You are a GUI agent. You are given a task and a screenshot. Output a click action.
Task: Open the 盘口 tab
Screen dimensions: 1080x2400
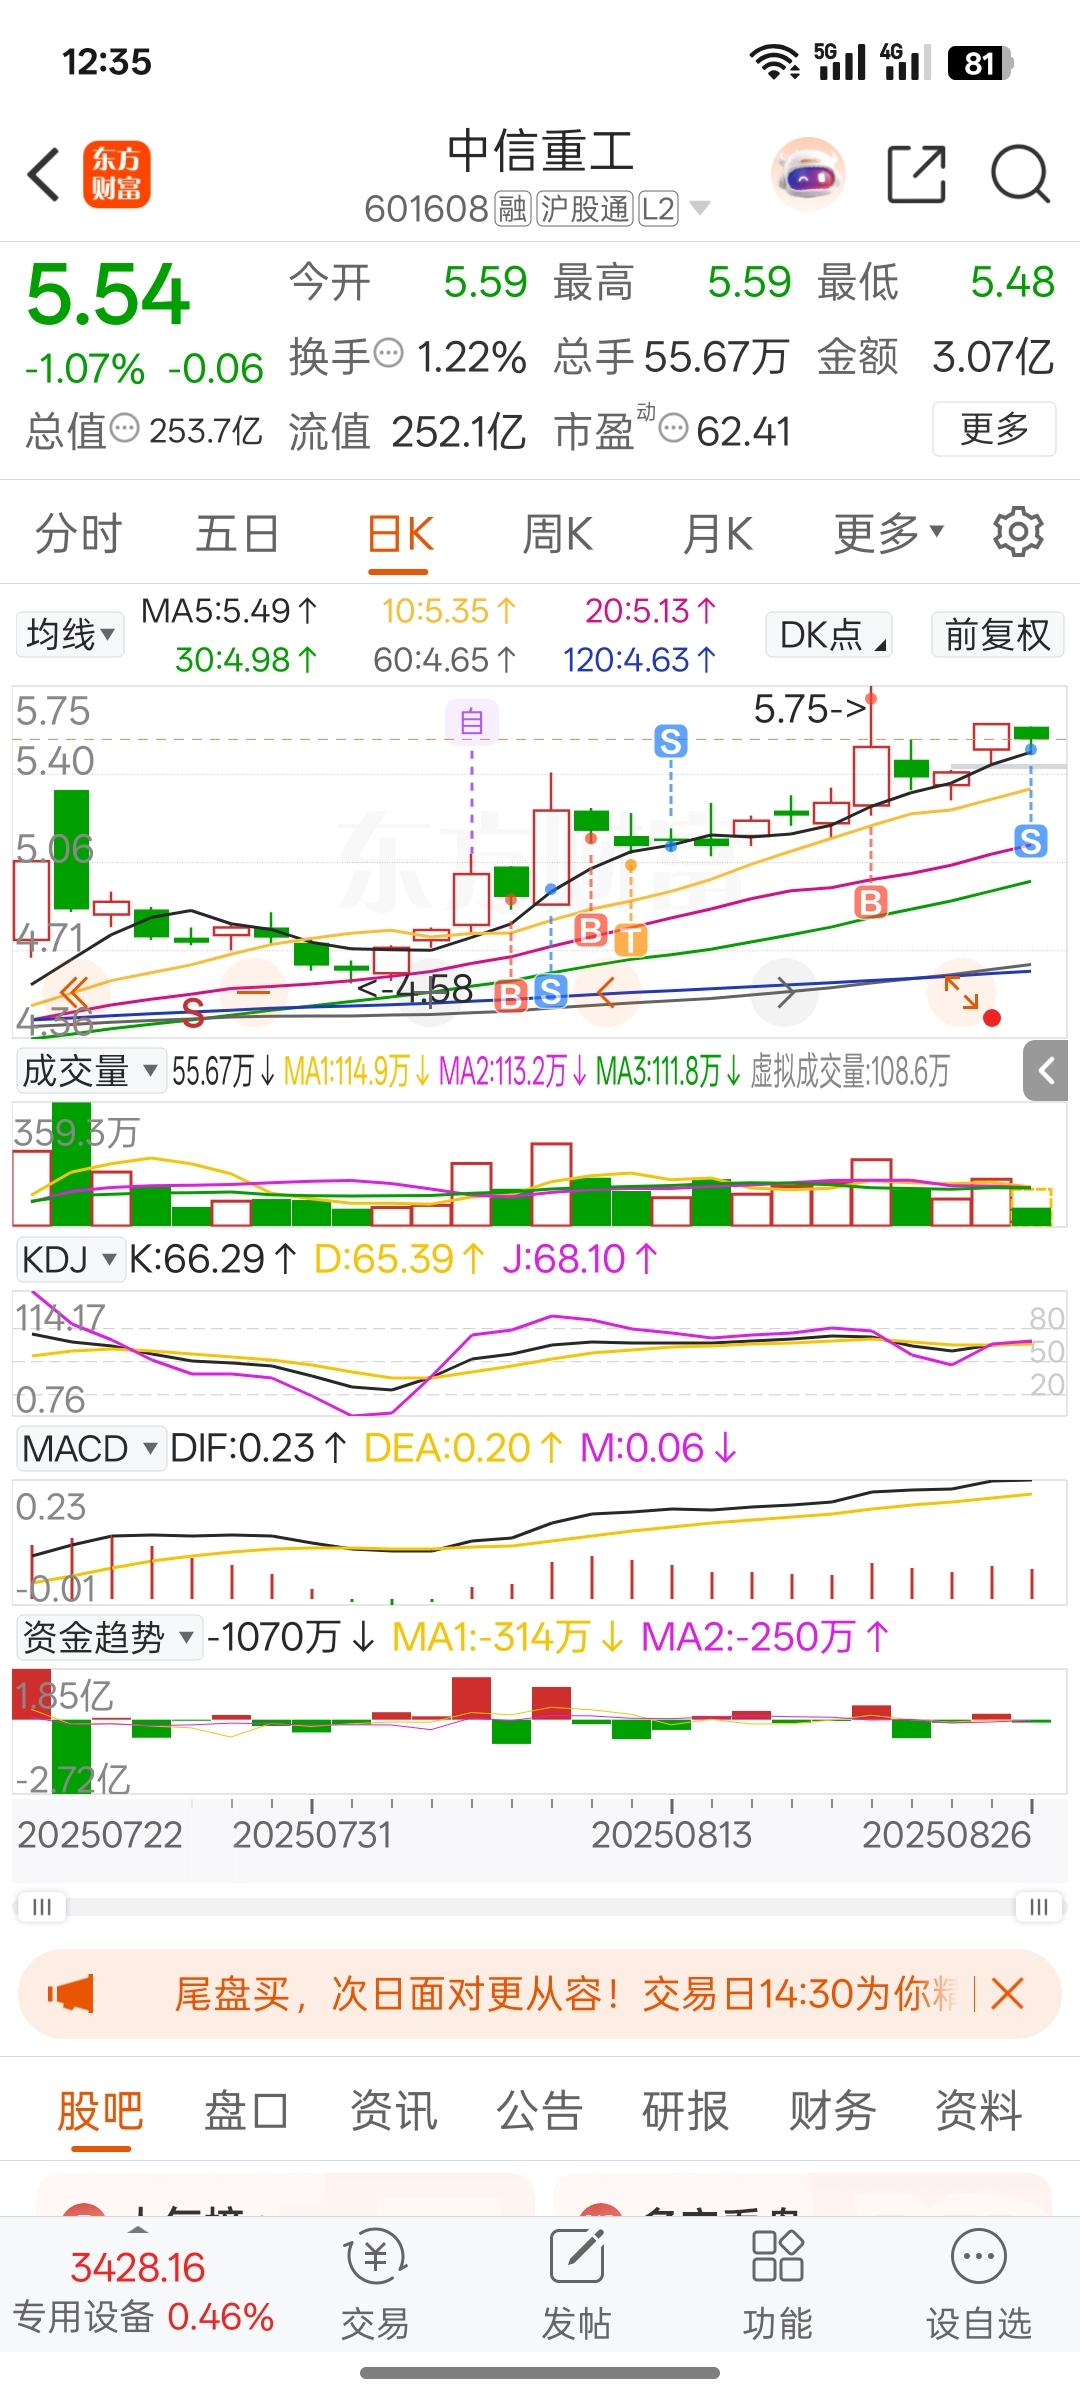(x=246, y=2111)
